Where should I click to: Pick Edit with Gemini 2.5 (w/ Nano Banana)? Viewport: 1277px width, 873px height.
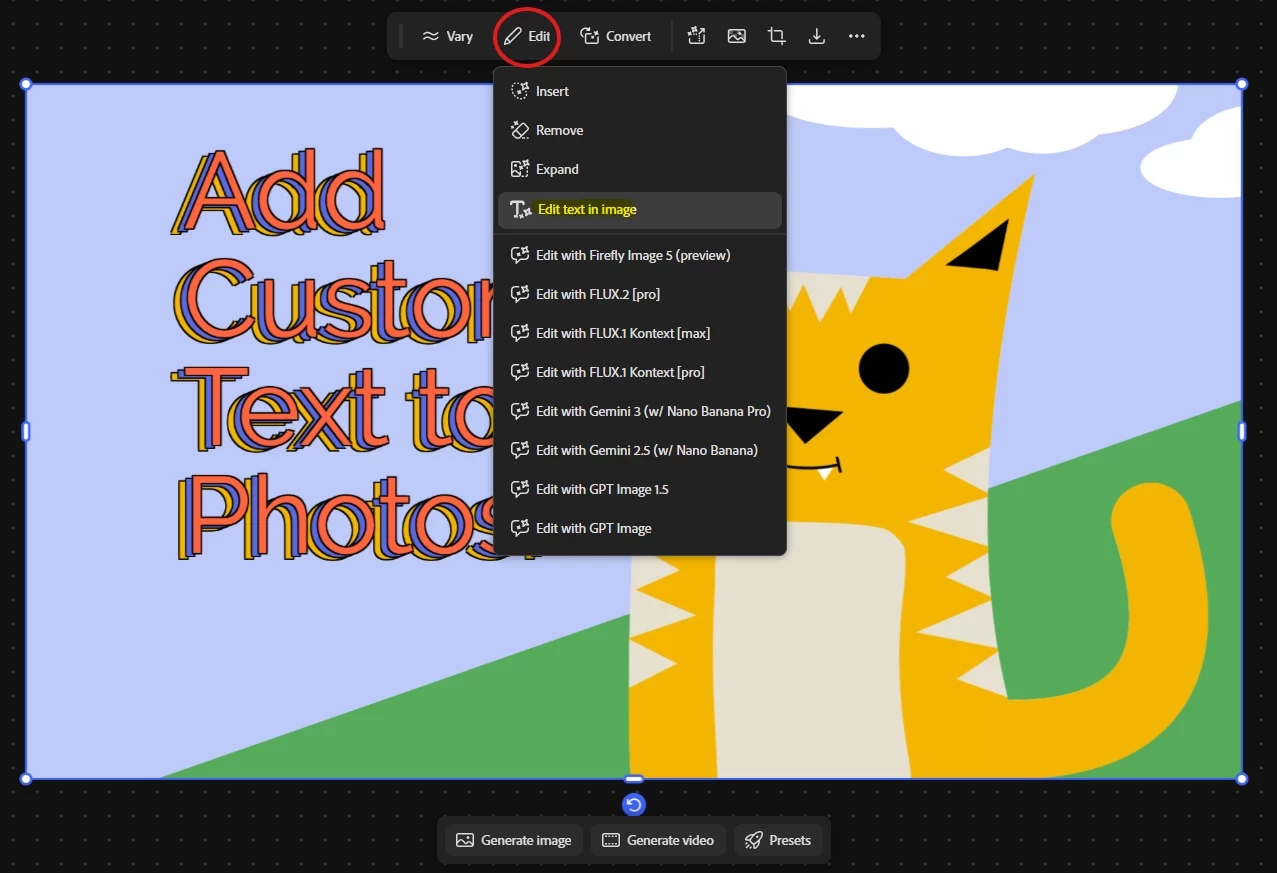pyautogui.click(x=640, y=450)
